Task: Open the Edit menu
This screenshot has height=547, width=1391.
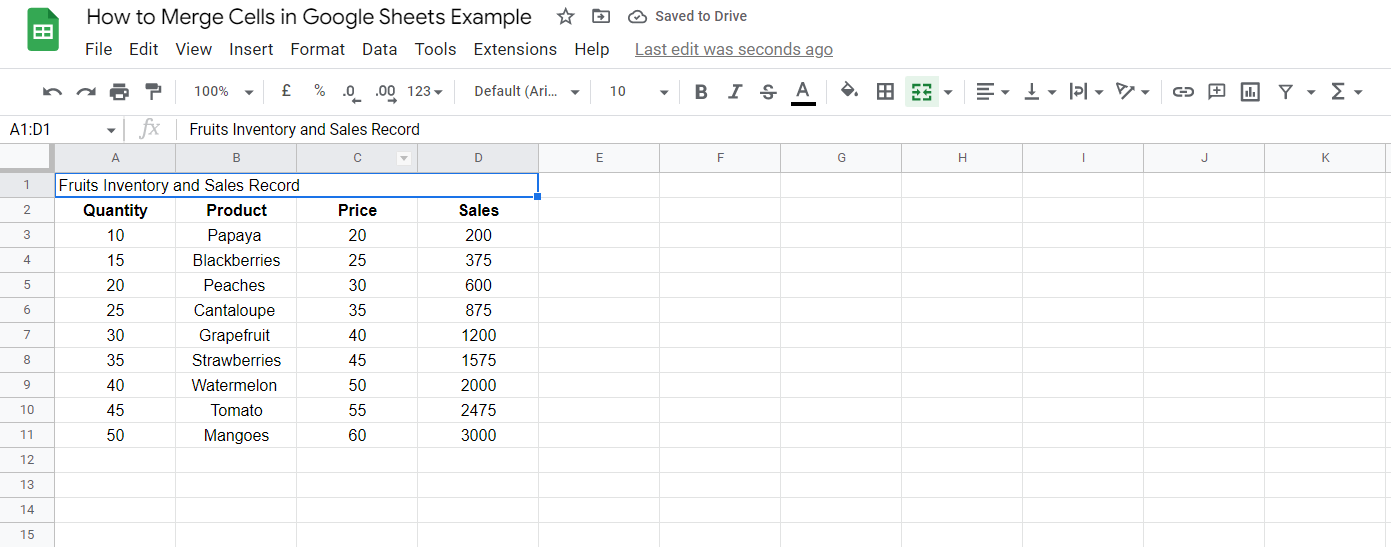Action: [x=144, y=49]
